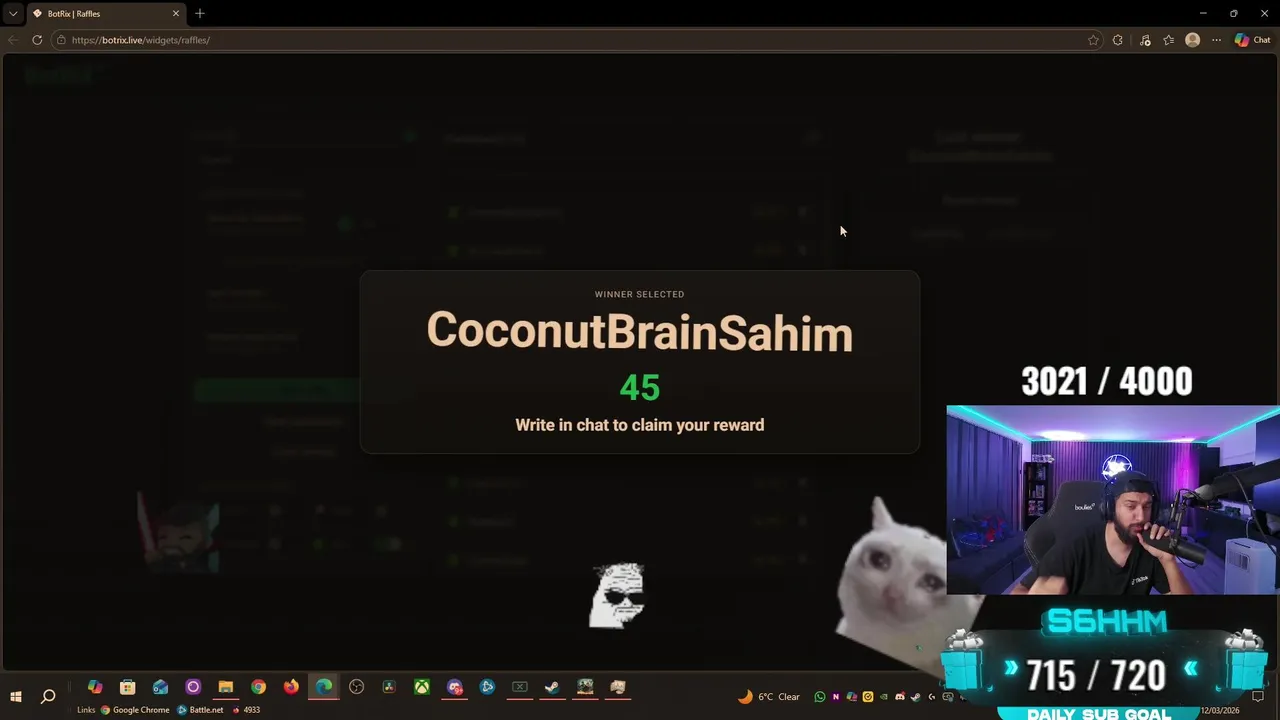Select the BotRix | Raffles tab

click(105, 14)
